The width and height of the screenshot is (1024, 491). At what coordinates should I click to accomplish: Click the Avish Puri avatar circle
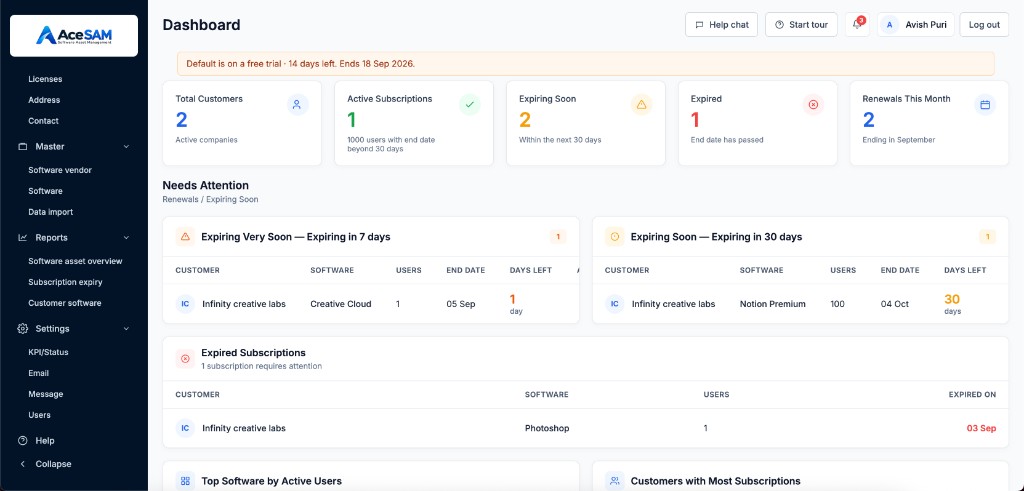(x=889, y=25)
